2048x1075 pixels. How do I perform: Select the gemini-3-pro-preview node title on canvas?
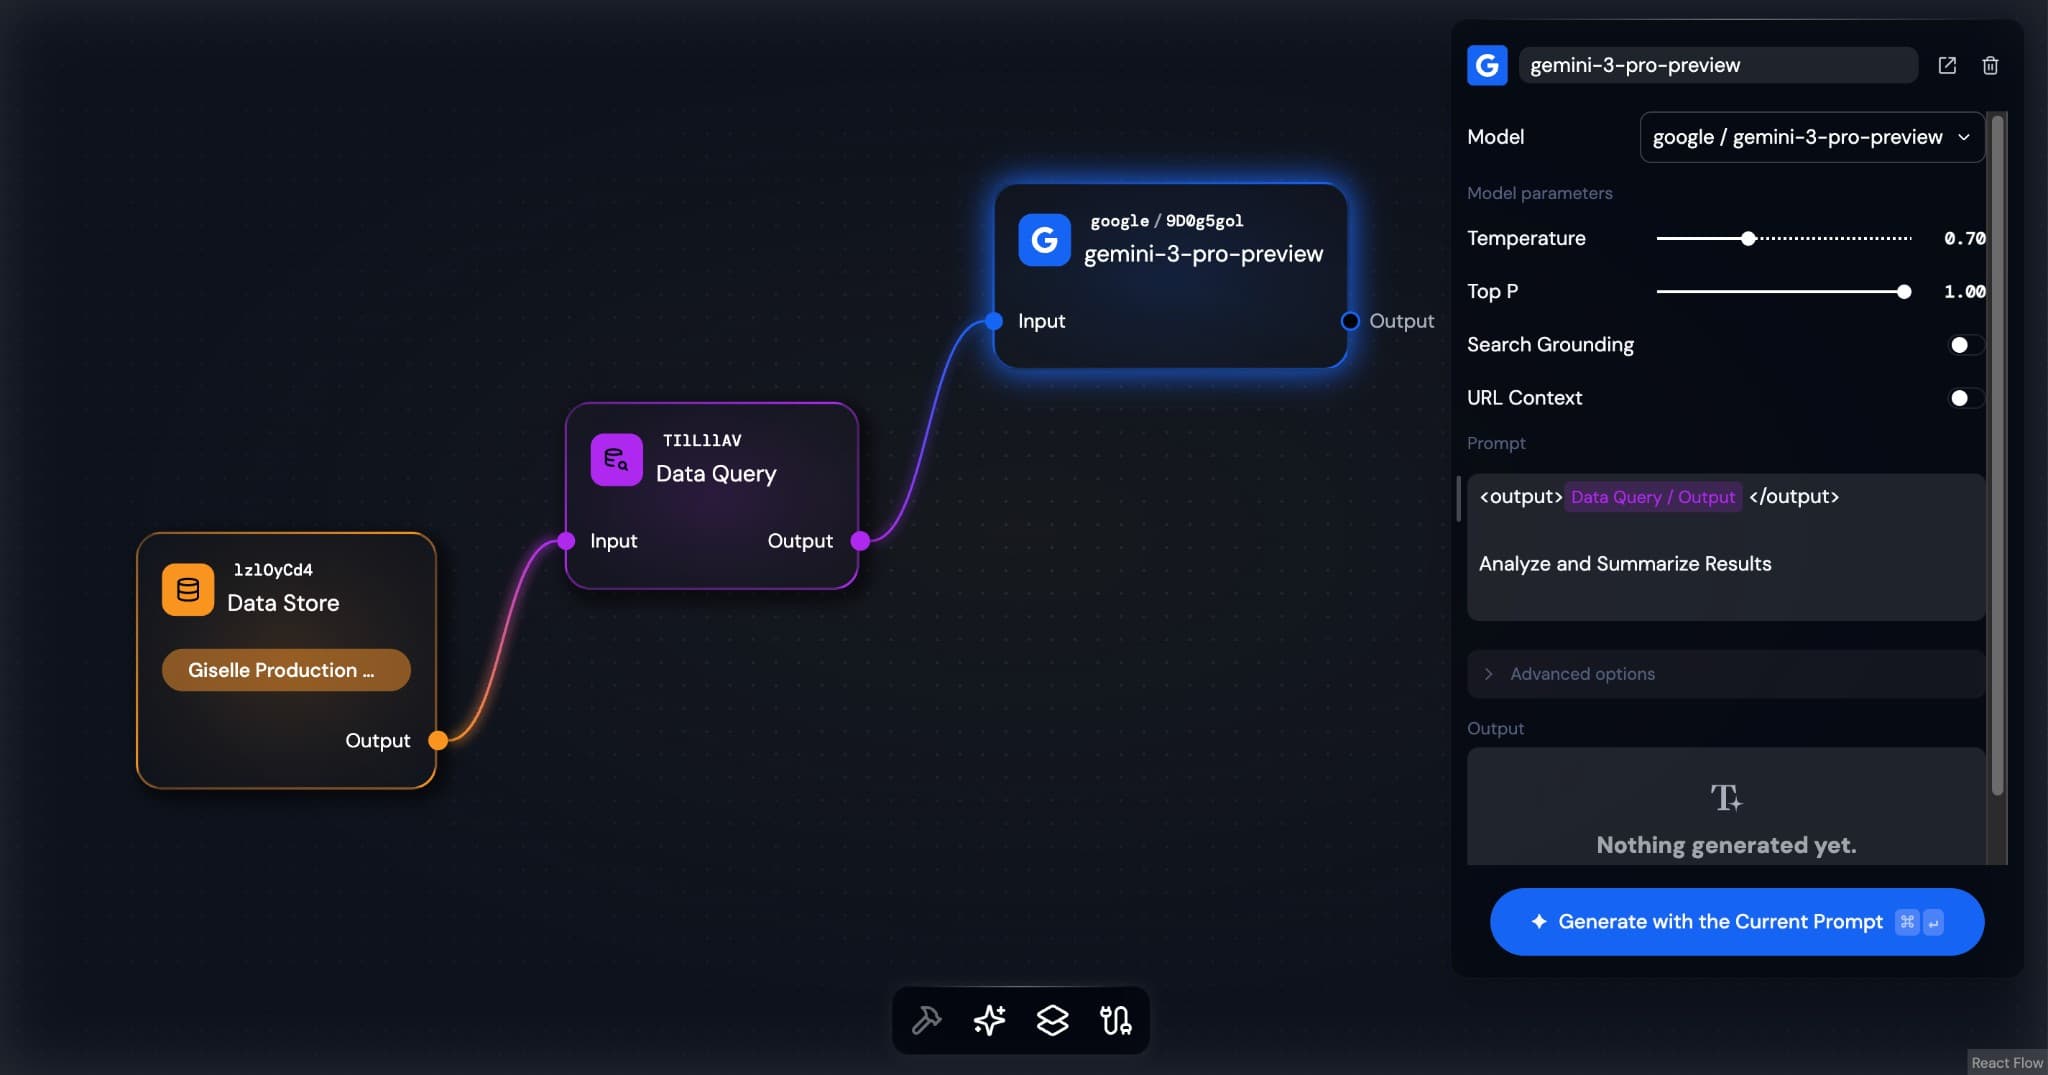click(x=1203, y=254)
